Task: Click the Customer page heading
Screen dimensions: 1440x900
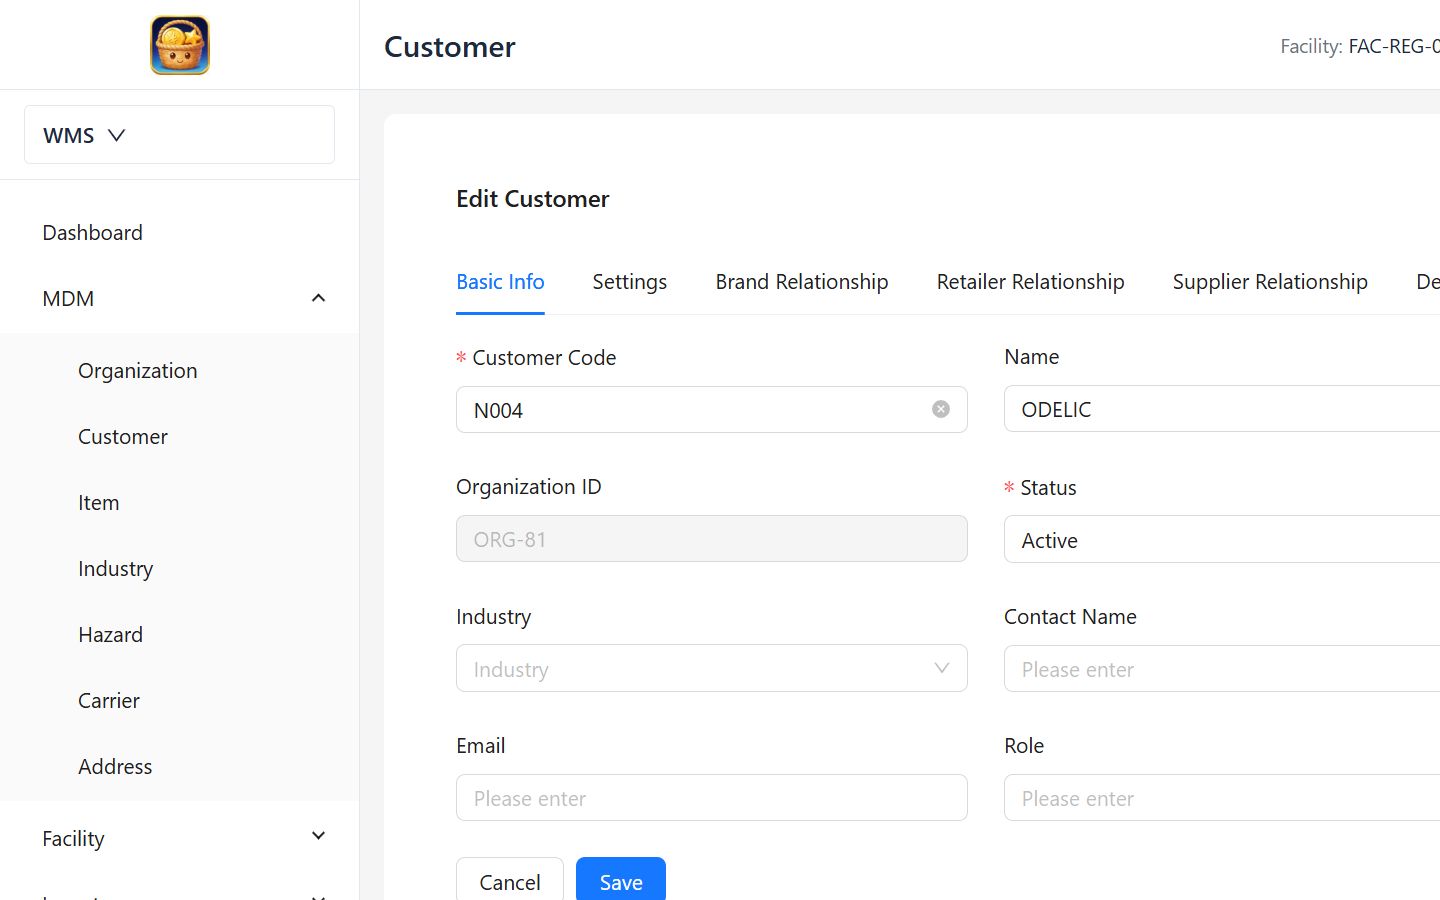Action: (x=450, y=47)
